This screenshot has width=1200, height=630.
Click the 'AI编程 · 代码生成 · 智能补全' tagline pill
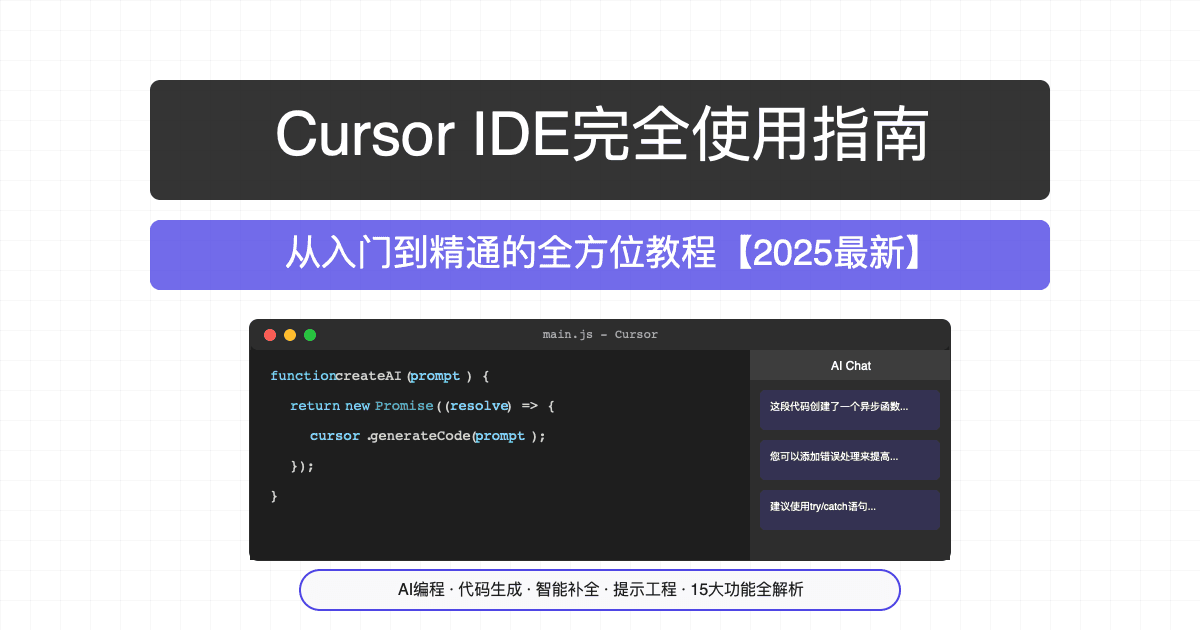pyautogui.click(x=600, y=590)
